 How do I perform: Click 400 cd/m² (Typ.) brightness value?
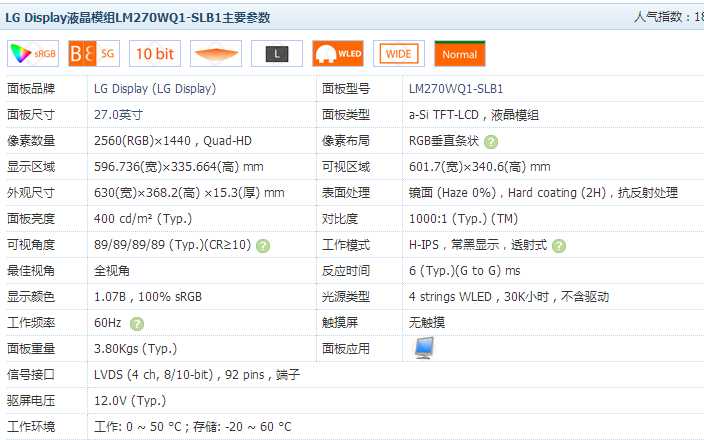143,219
